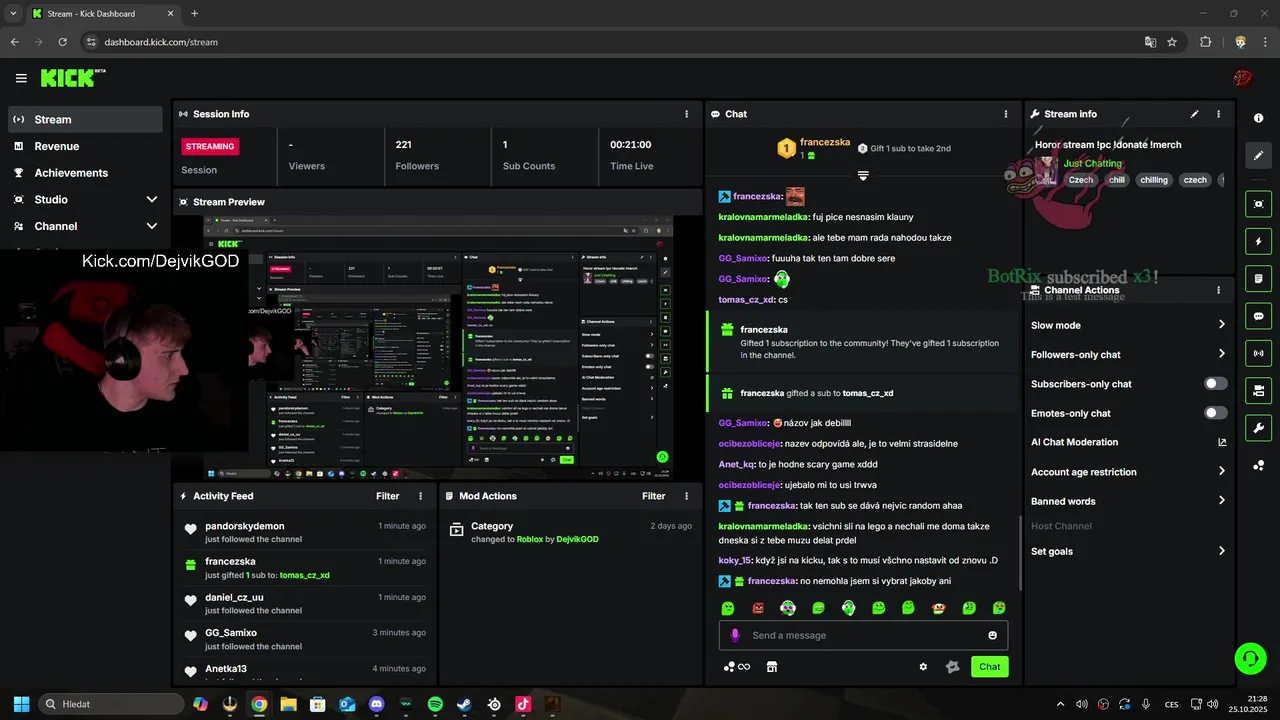The image size is (1280, 720).
Task: Send message with green Chat button
Action: (x=990, y=667)
